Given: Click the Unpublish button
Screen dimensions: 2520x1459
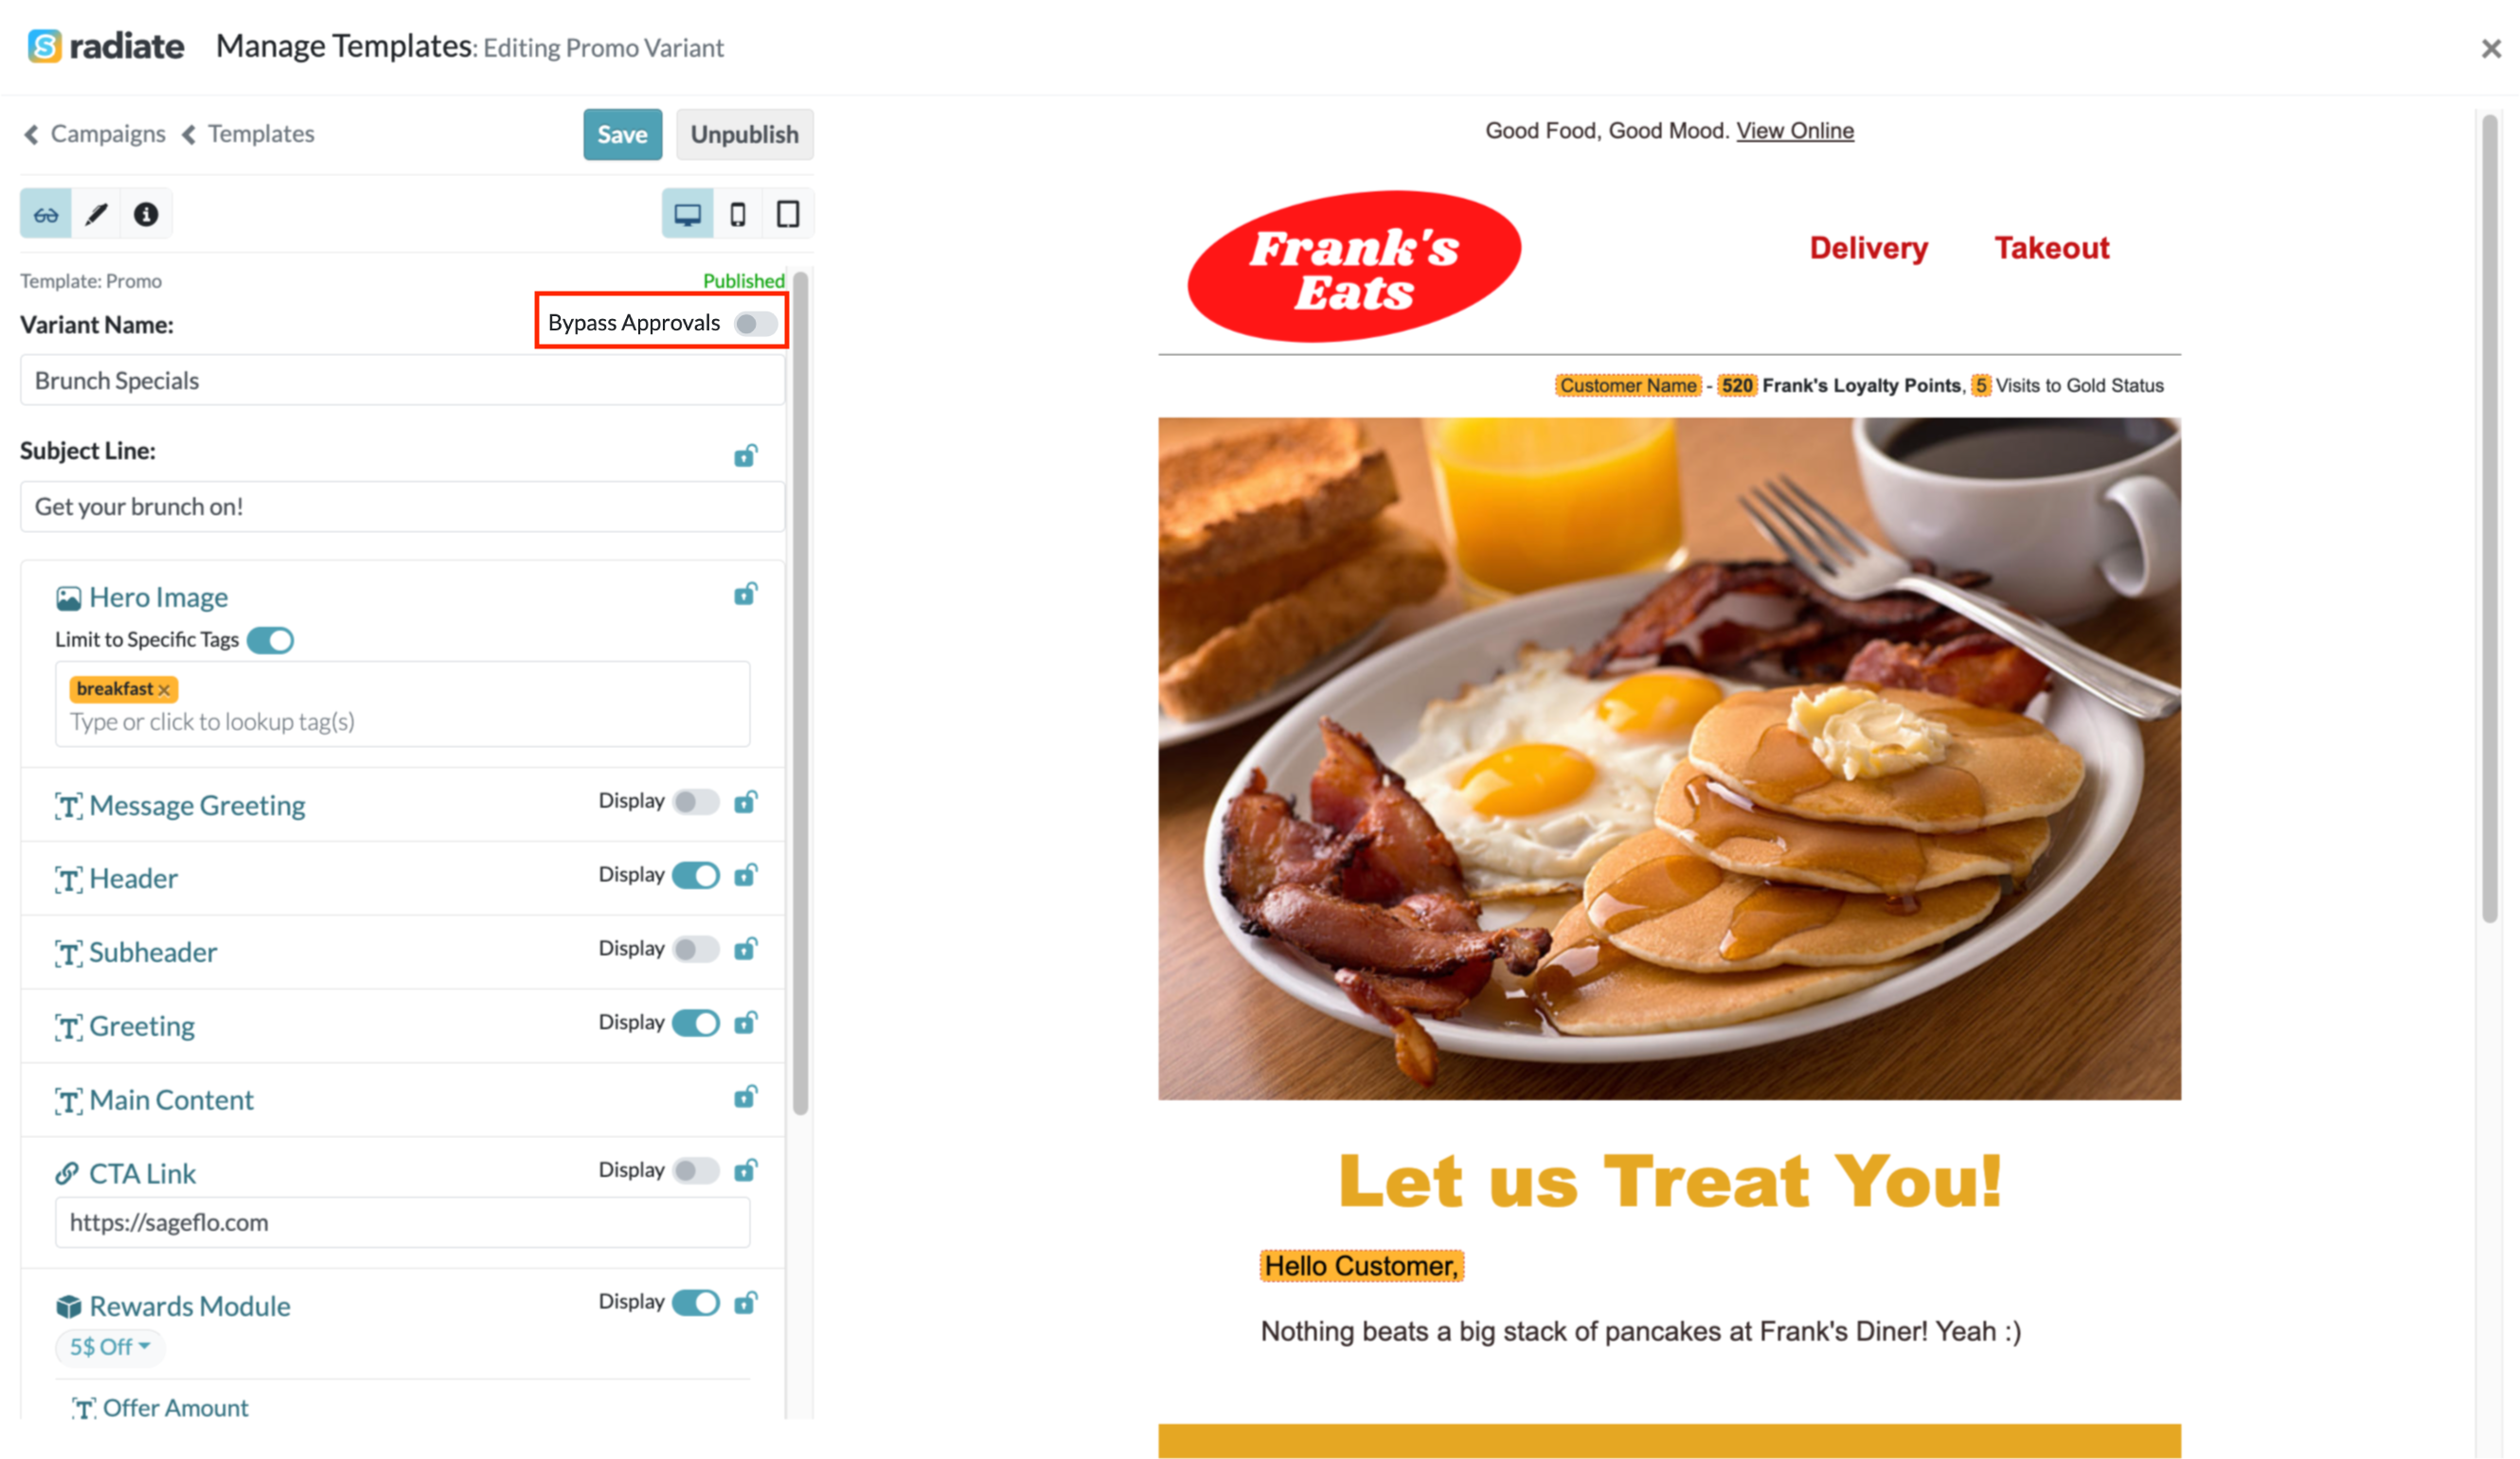Looking at the screenshot, I should tap(745, 134).
